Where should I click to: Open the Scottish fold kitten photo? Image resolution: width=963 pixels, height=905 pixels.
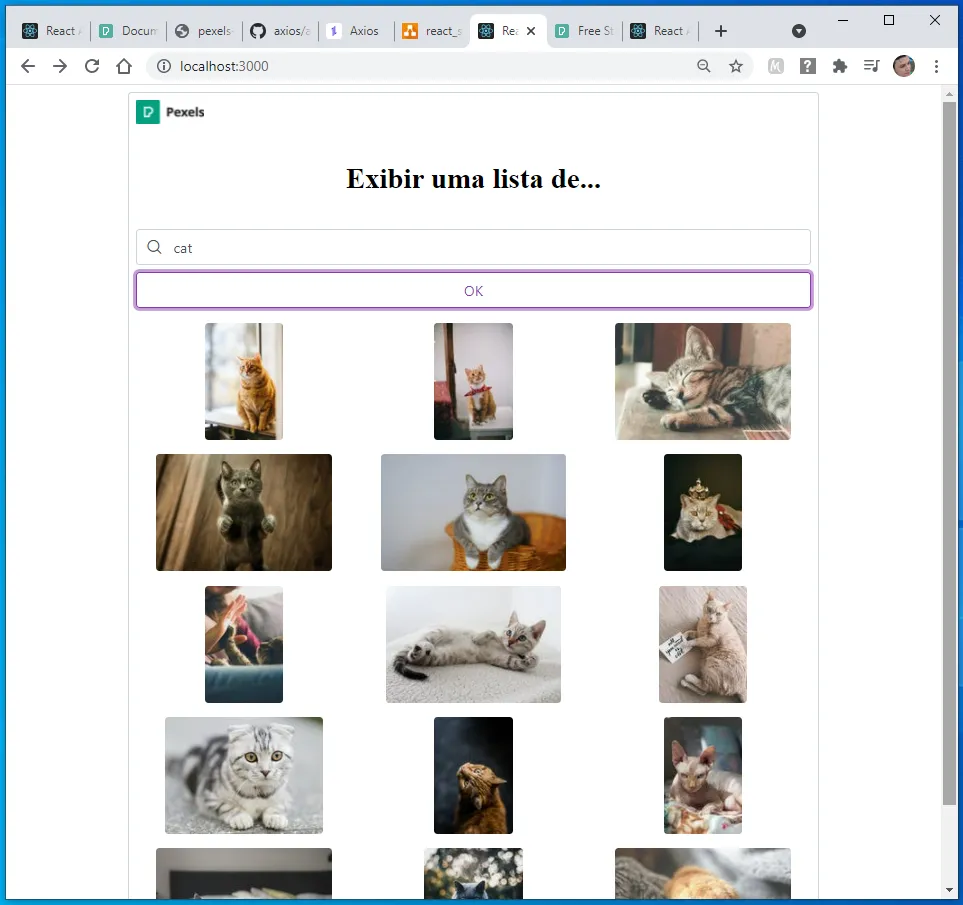244,775
